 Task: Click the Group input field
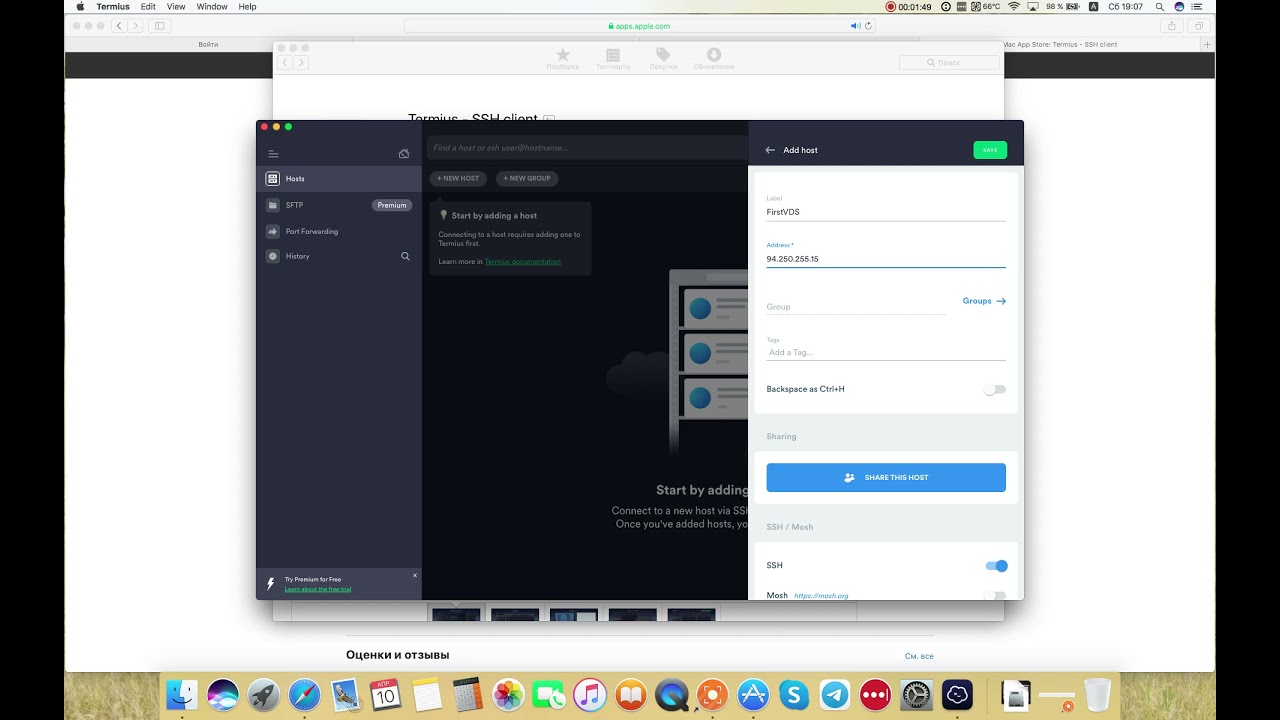(x=856, y=307)
